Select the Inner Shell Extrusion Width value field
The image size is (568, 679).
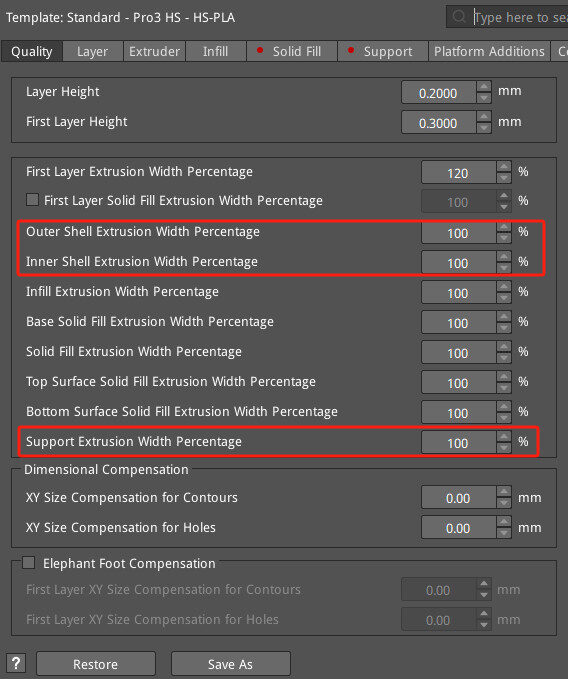(x=458, y=262)
